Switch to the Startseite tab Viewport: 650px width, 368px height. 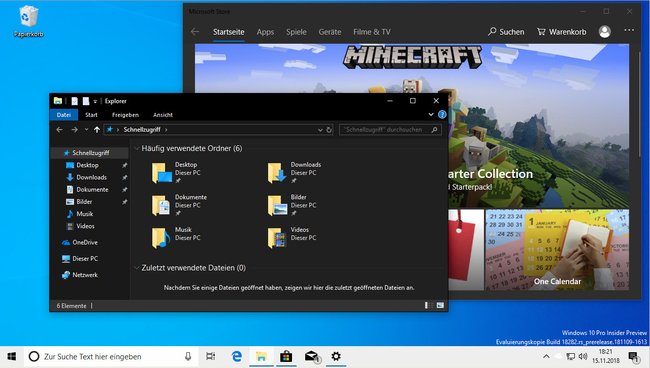(228, 32)
